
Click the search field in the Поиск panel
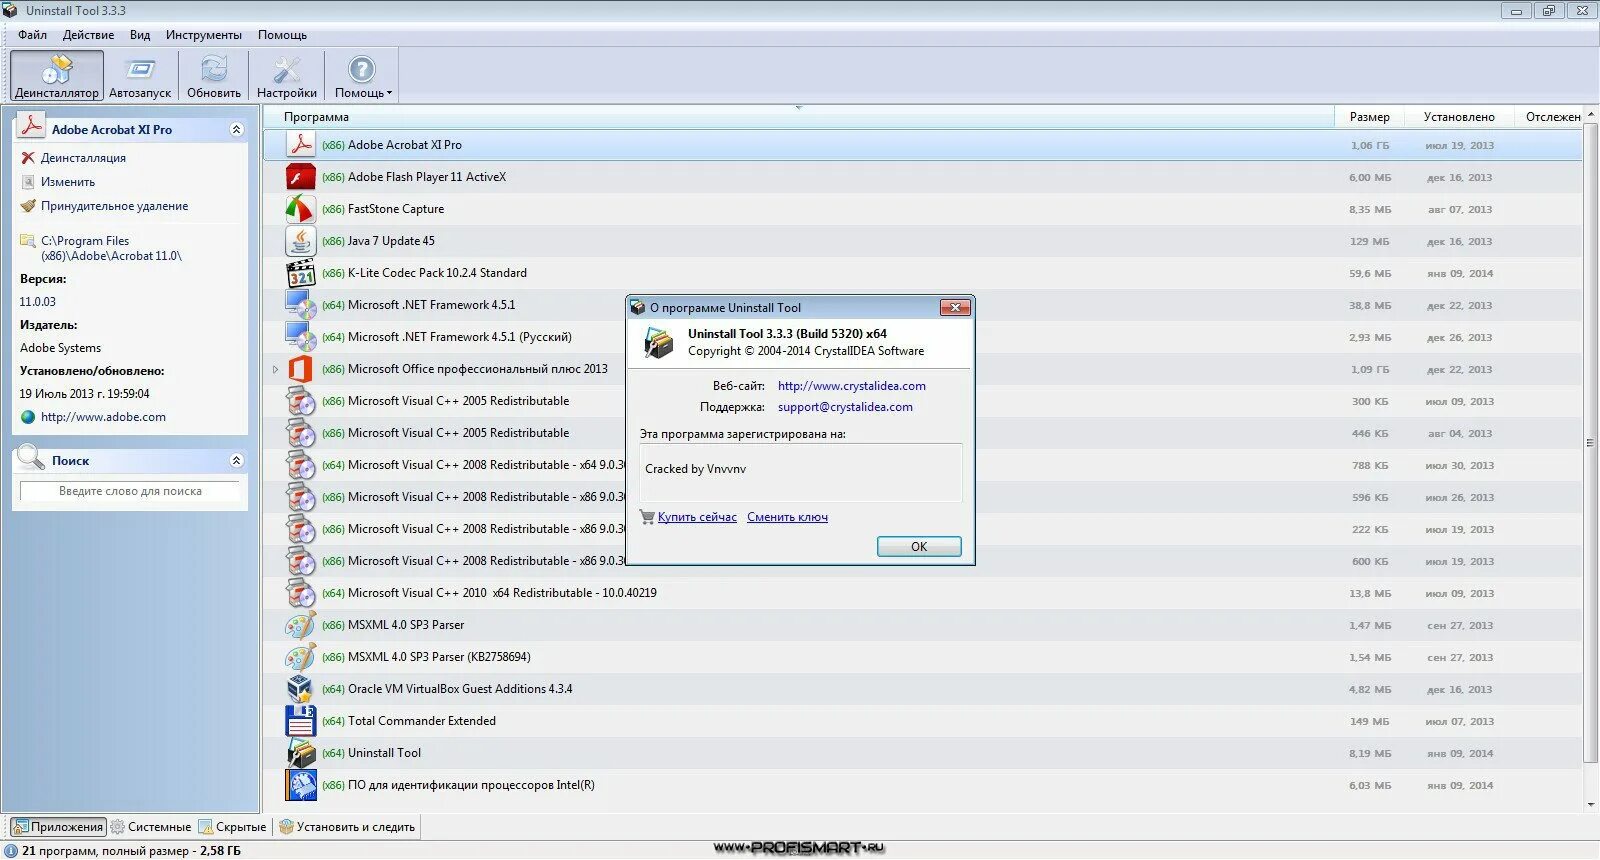130,491
